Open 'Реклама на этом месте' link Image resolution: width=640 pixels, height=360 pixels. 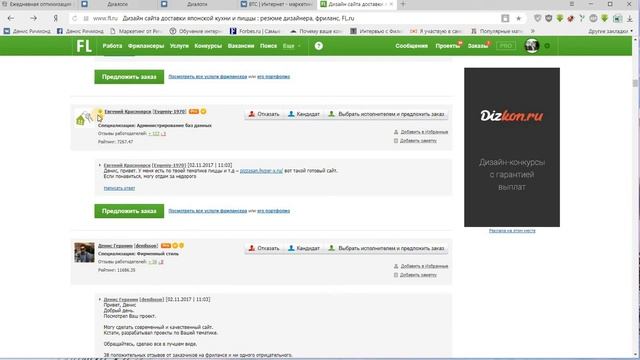coord(512,231)
